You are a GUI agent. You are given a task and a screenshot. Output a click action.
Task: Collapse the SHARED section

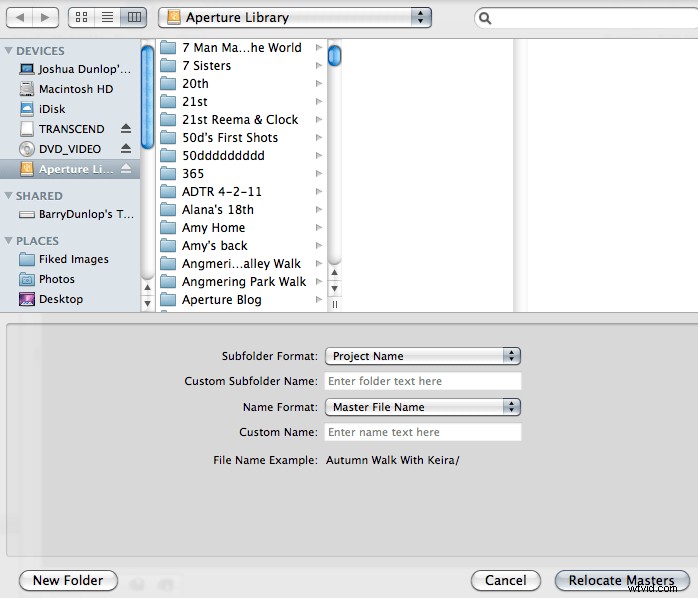pos(8,195)
